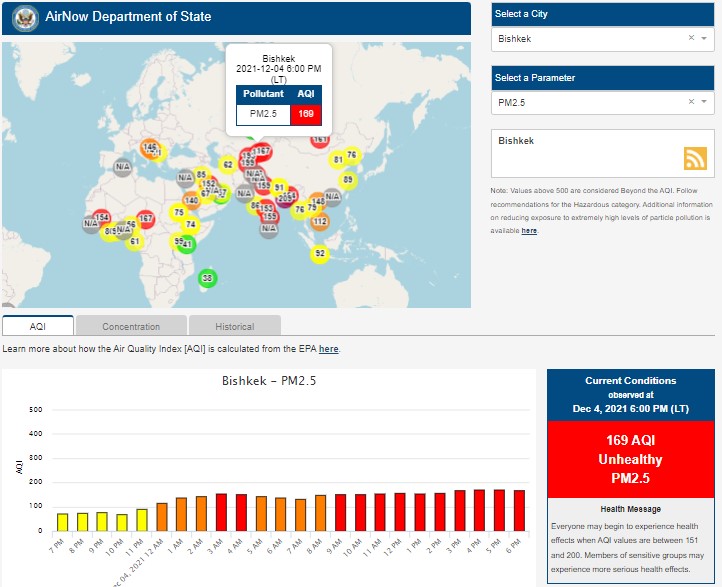722x587 pixels.
Task: Select the yellow 92 map marker
Action: click(320, 253)
